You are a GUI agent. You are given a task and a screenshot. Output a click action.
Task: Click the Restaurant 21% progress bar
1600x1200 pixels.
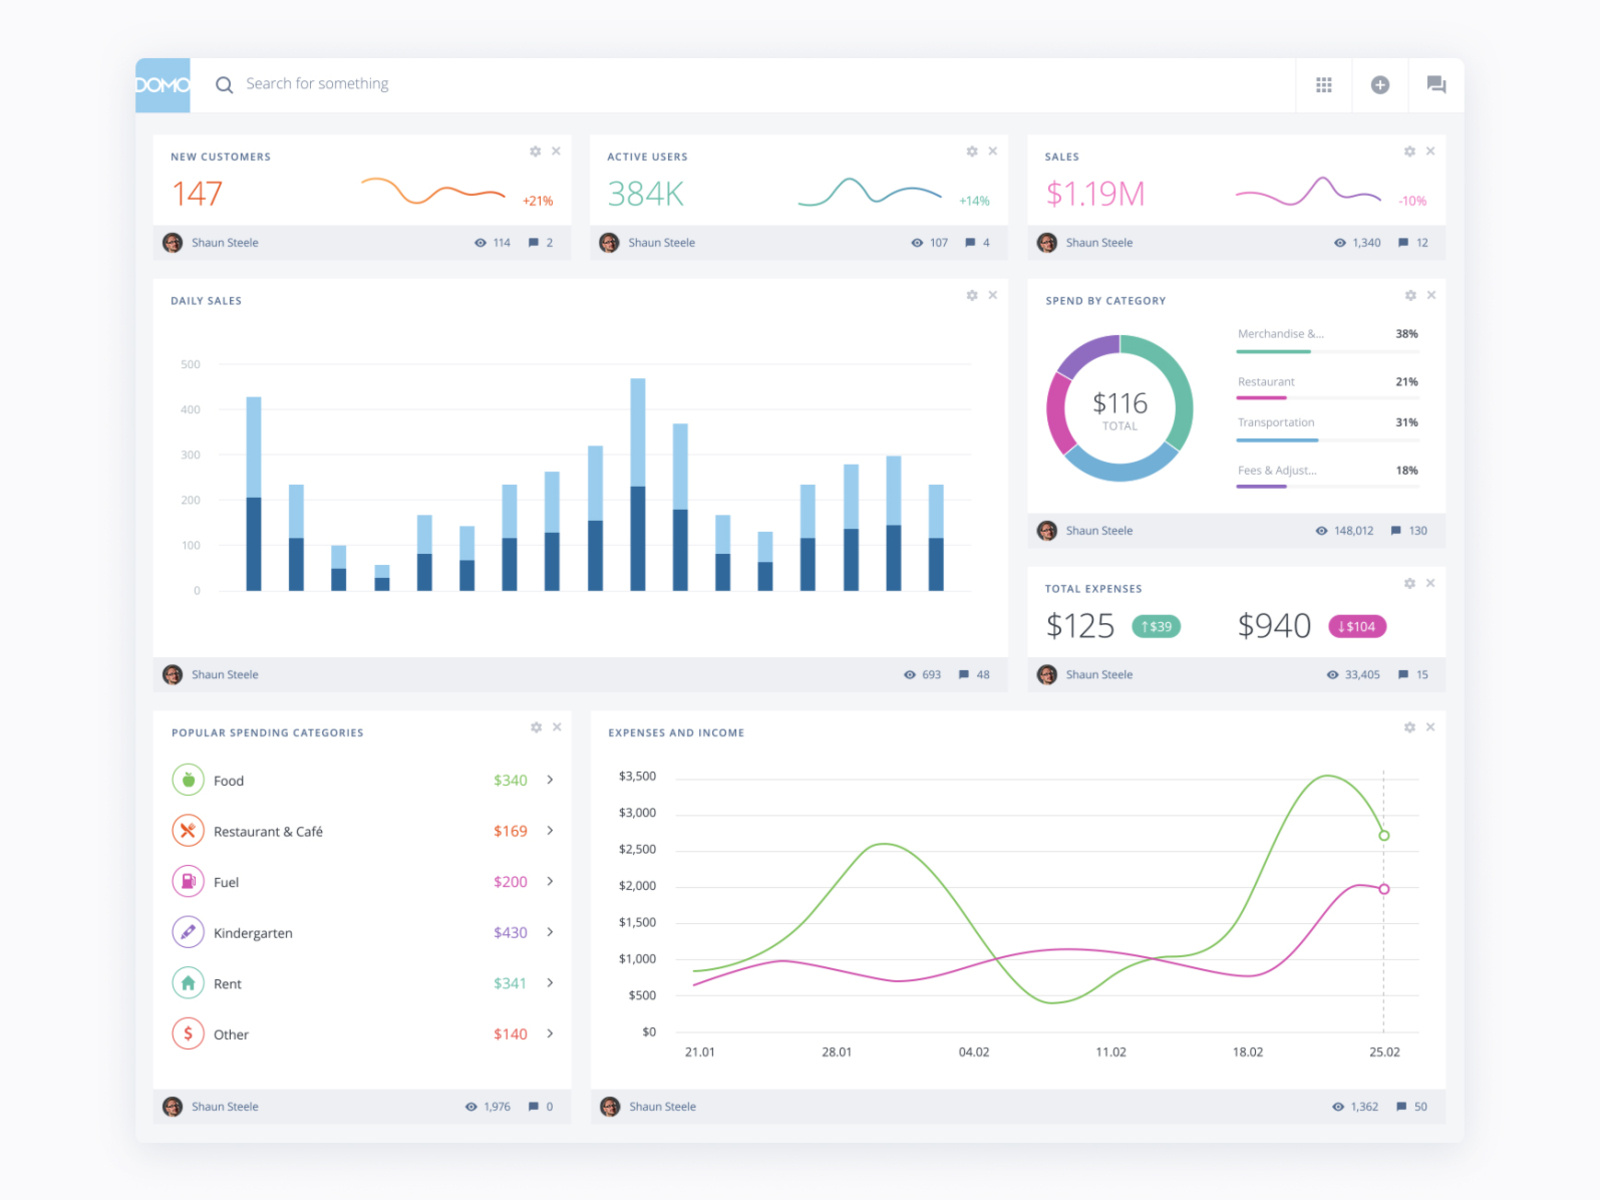click(1328, 398)
